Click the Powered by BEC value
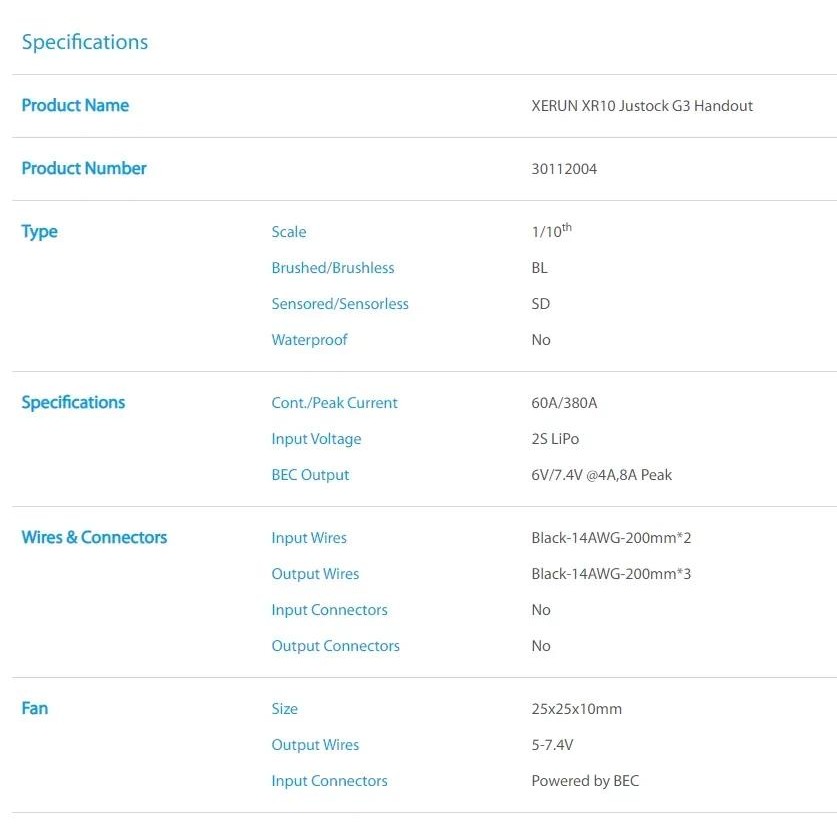The height and width of the screenshot is (837, 837). [x=585, y=781]
